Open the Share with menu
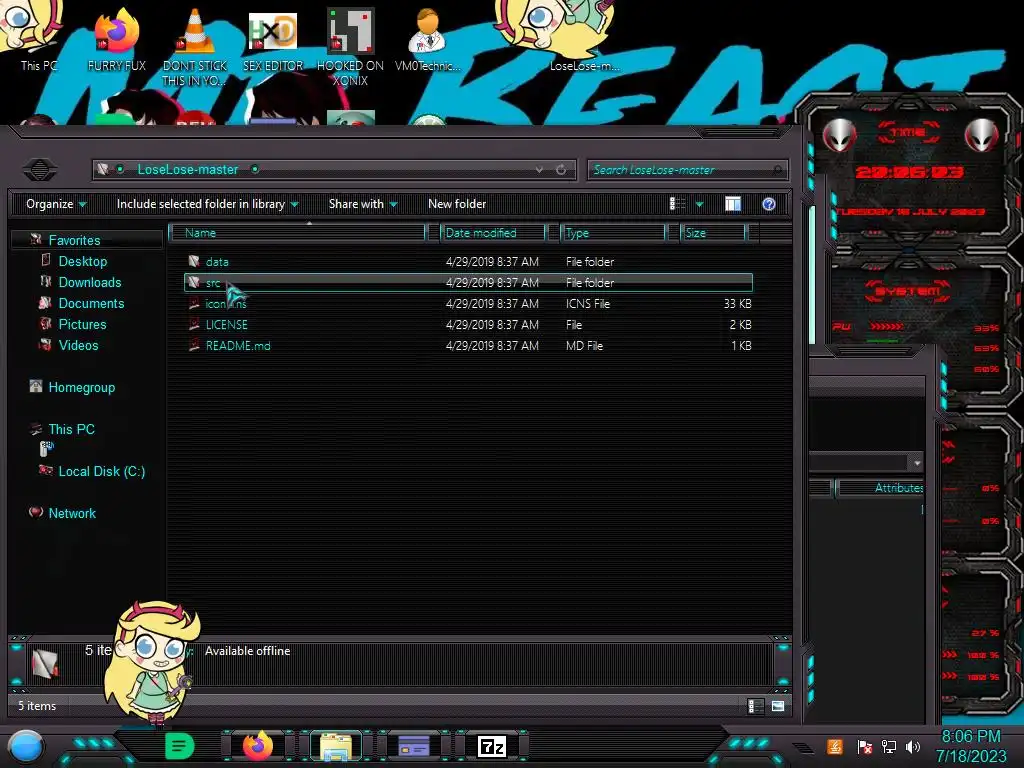1024x768 pixels. (363, 204)
